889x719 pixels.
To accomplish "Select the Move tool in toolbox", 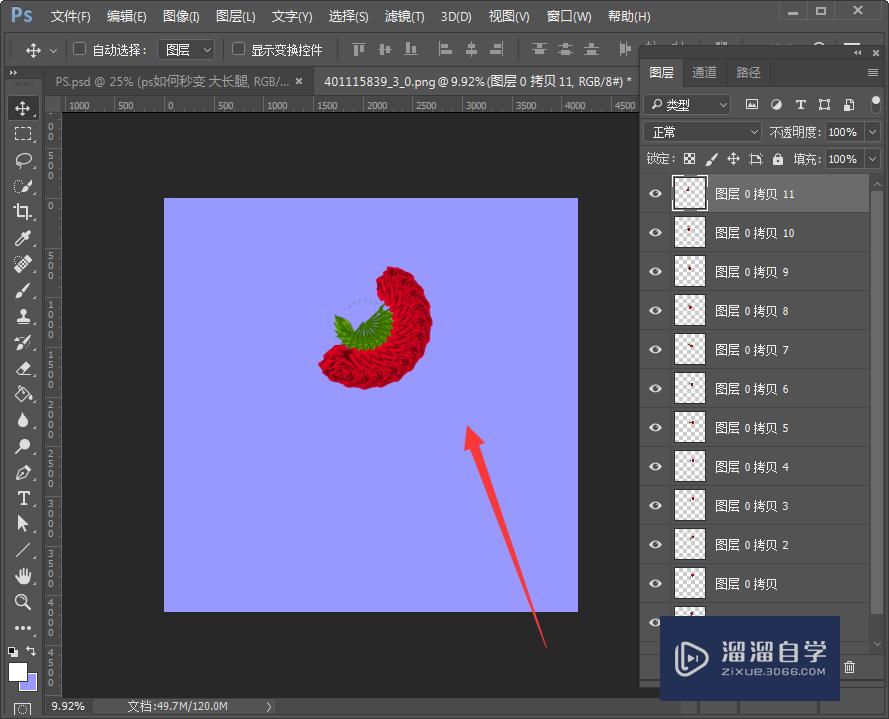I will click(x=23, y=108).
